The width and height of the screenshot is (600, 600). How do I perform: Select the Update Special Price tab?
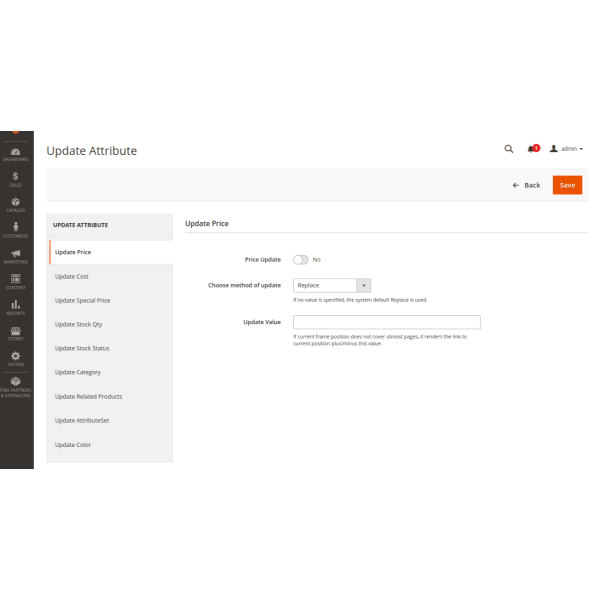pos(82,300)
